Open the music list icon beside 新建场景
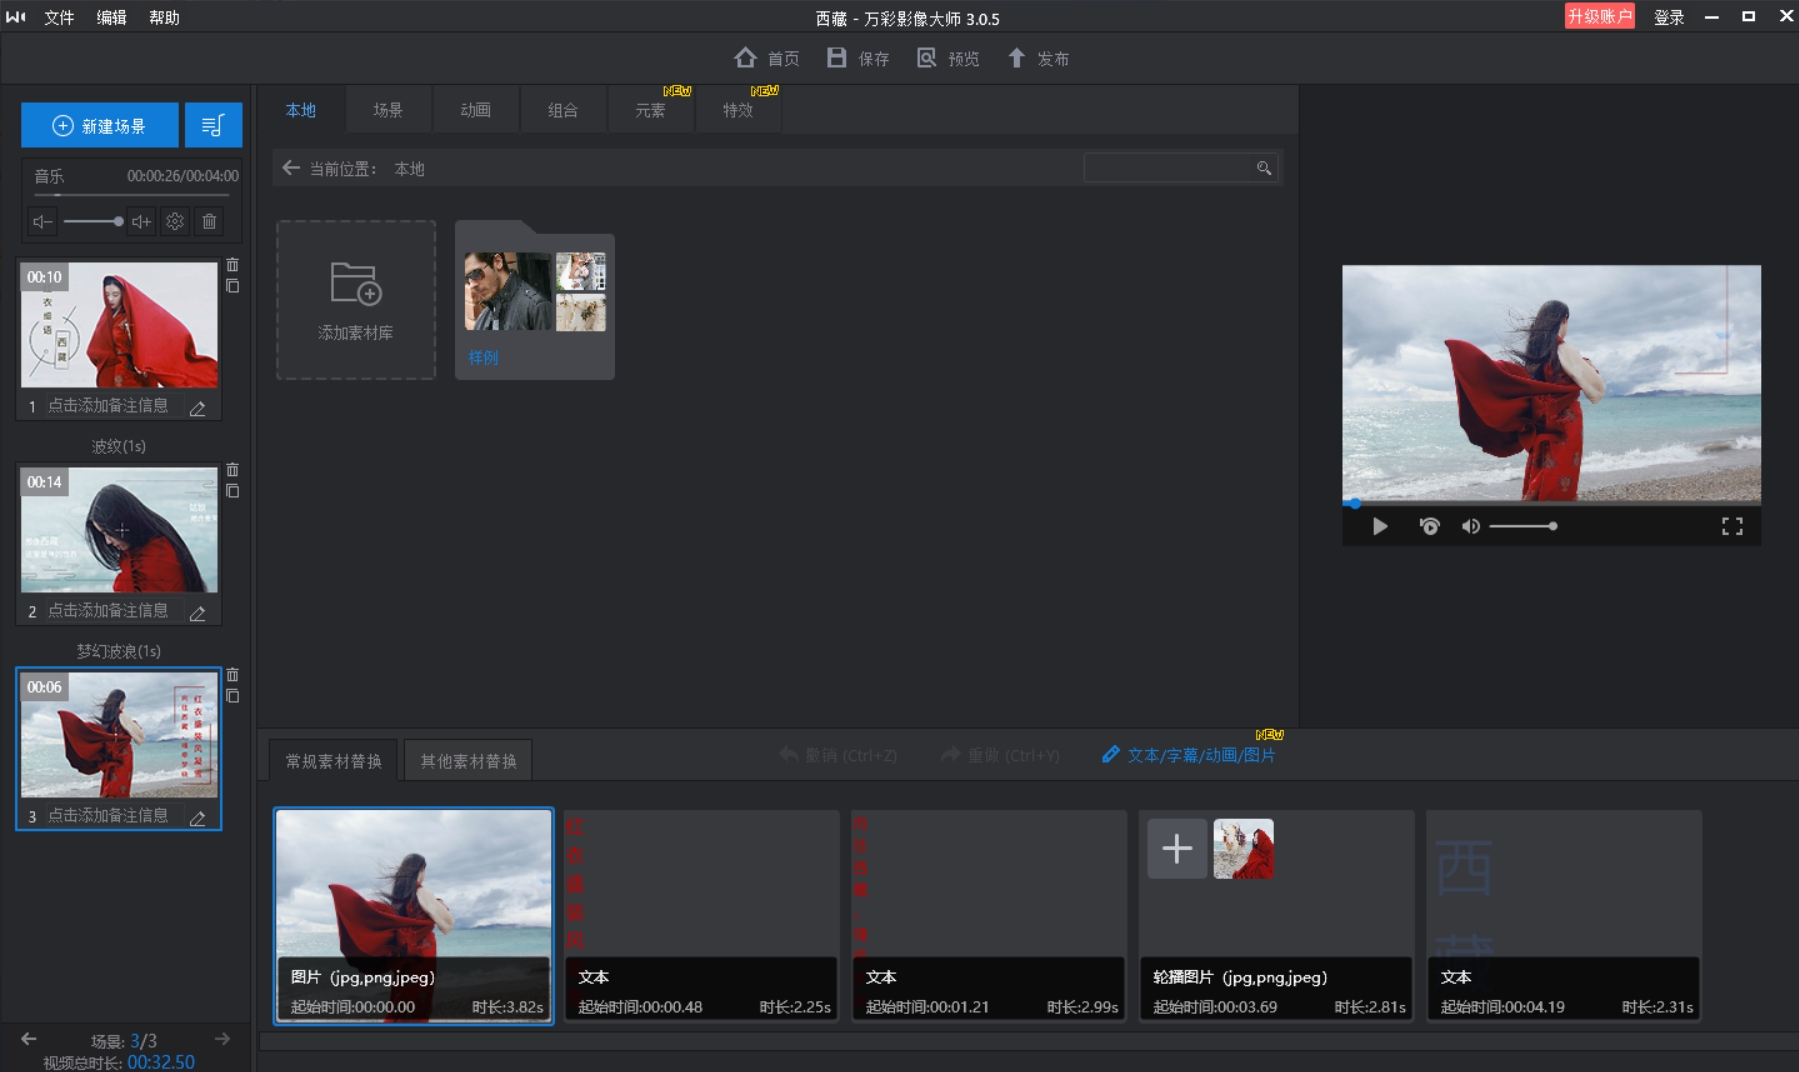This screenshot has width=1799, height=1072. tap(213, 125)
